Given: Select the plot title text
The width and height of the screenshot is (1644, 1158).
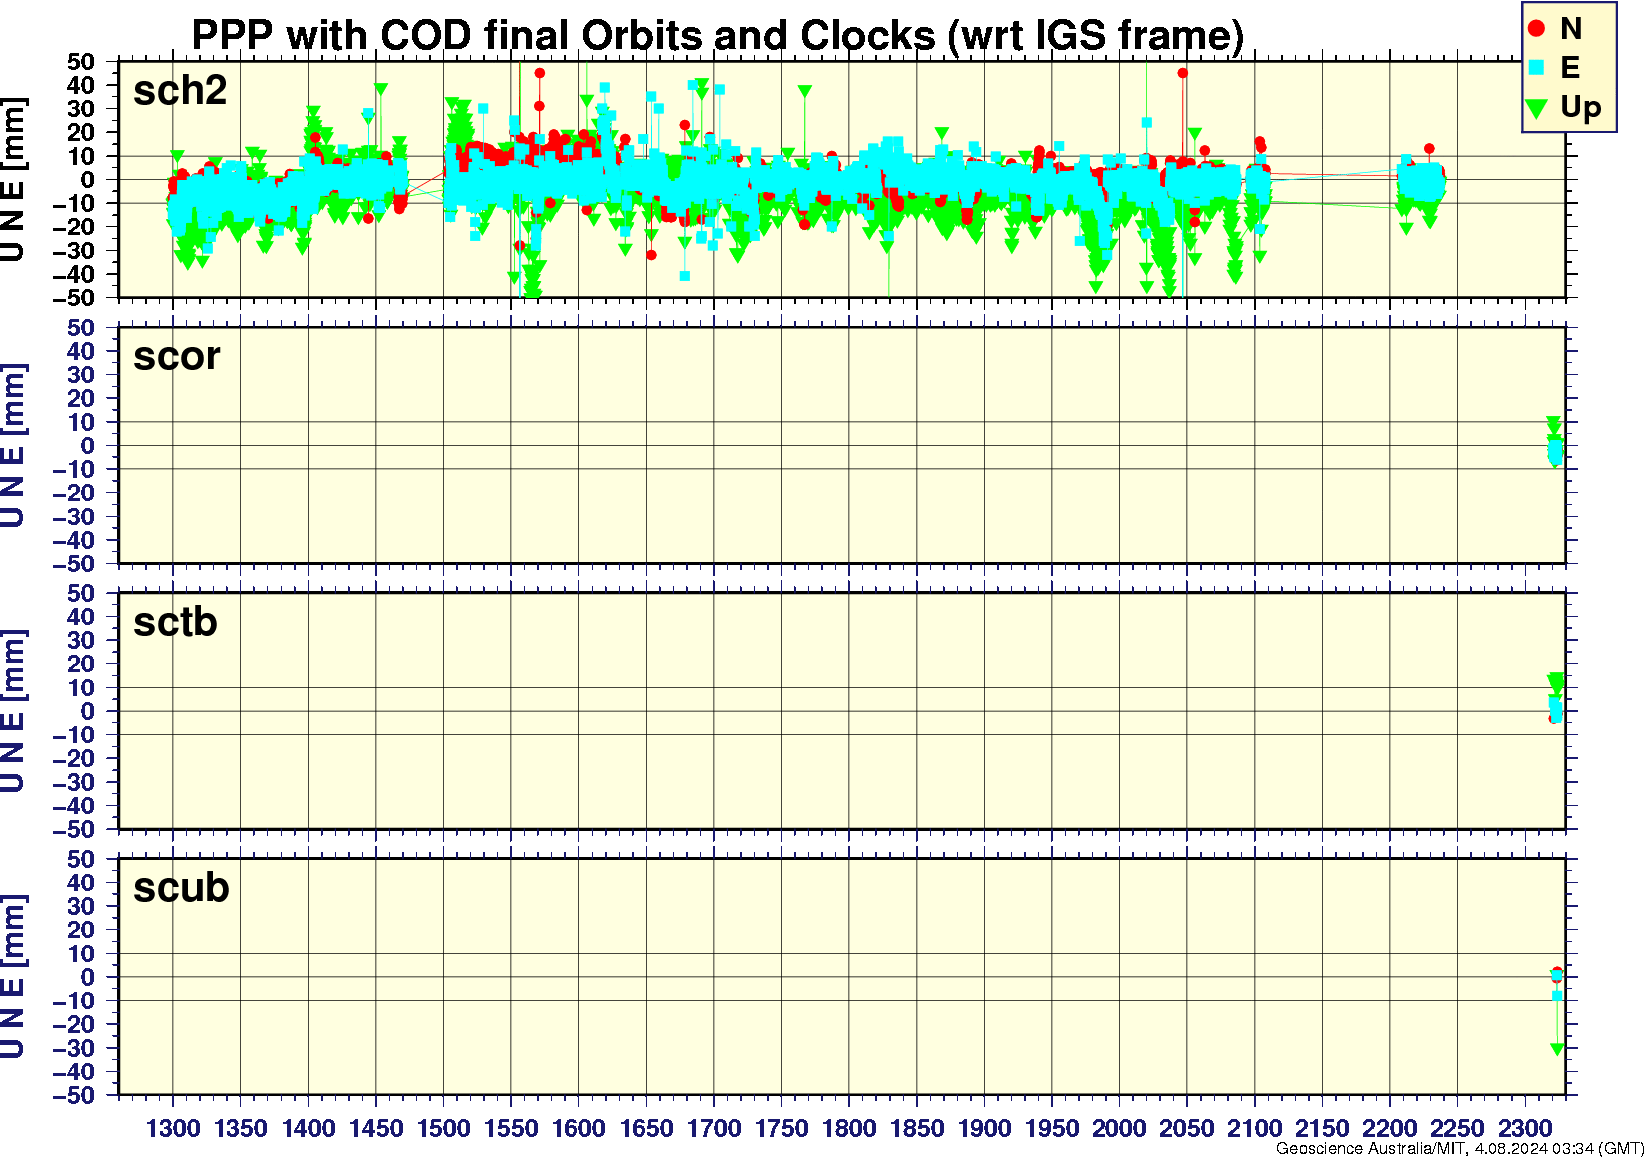Looking at the screenshot, I should 717,35.
